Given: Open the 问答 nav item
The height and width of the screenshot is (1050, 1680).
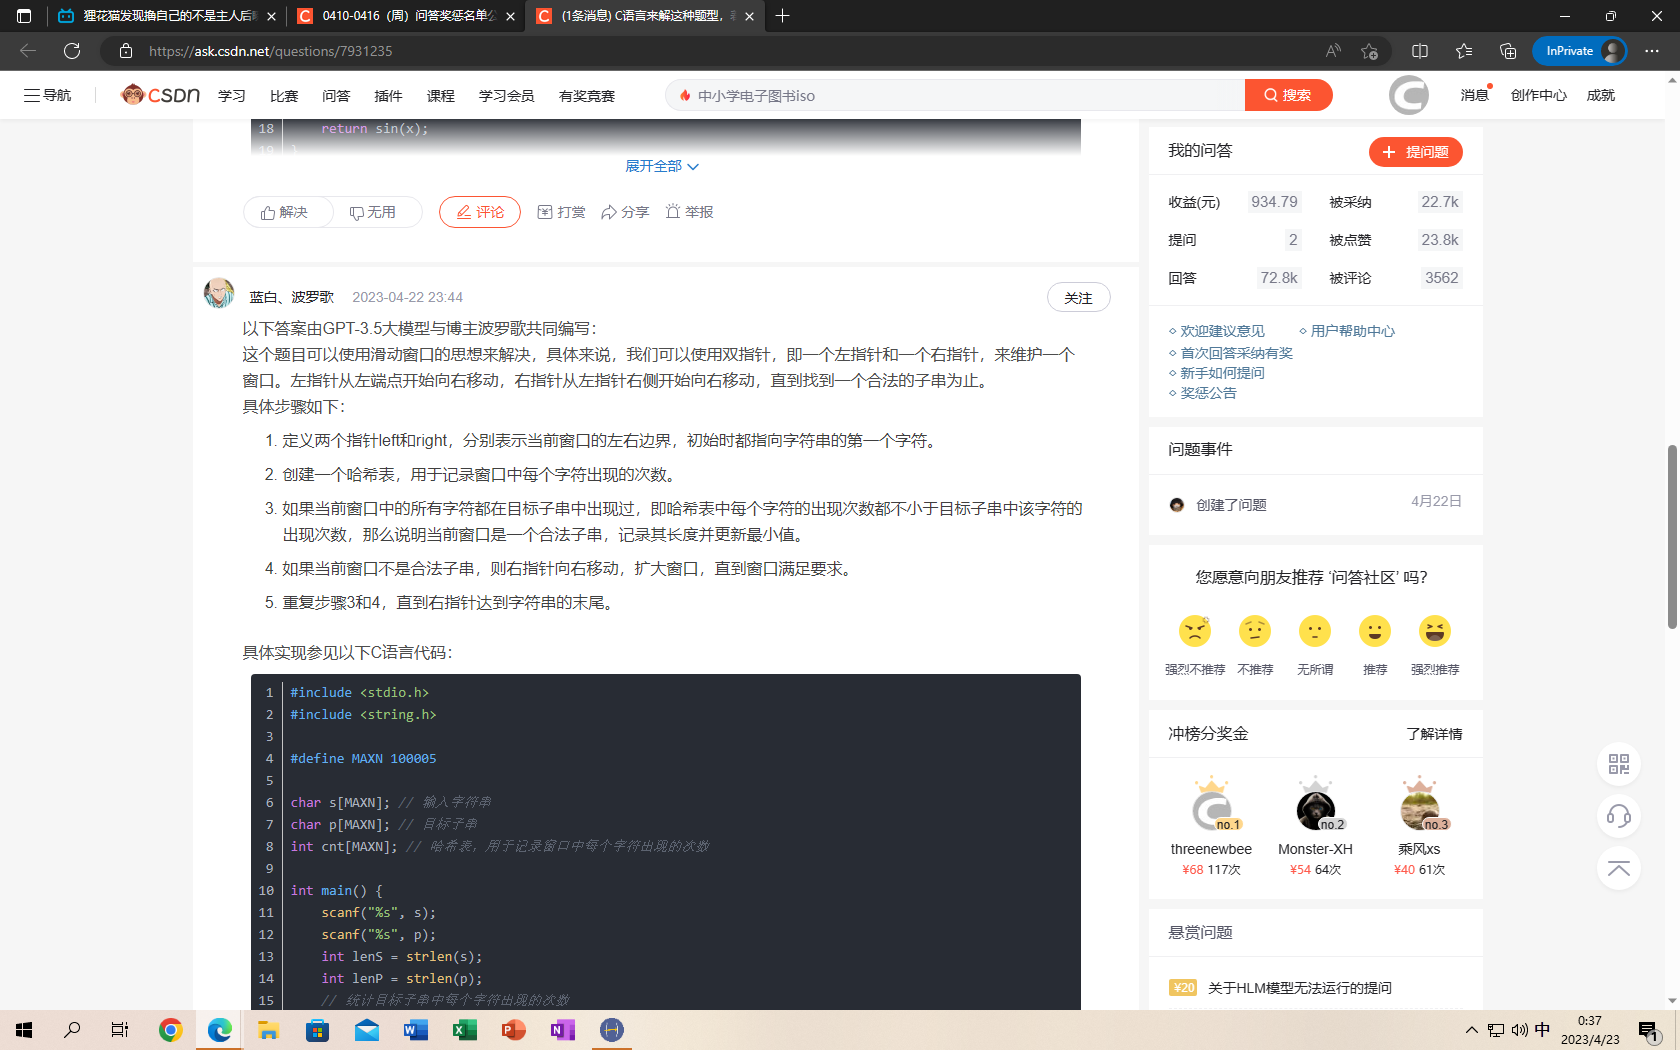Looking at the screenshot, I should pyautogui.click(x=336, y=96).
